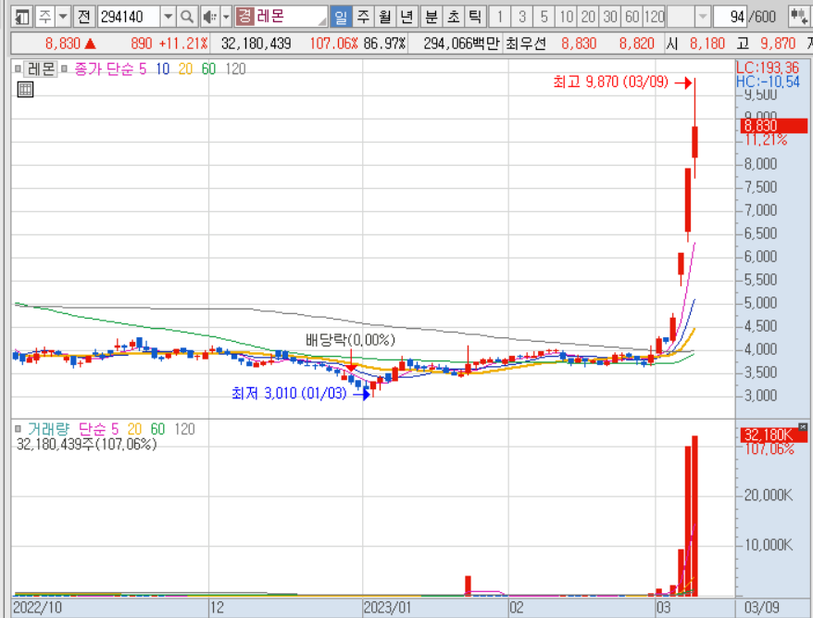Click the price MA 5 legend value
The image size is (813, 618).
143,69
